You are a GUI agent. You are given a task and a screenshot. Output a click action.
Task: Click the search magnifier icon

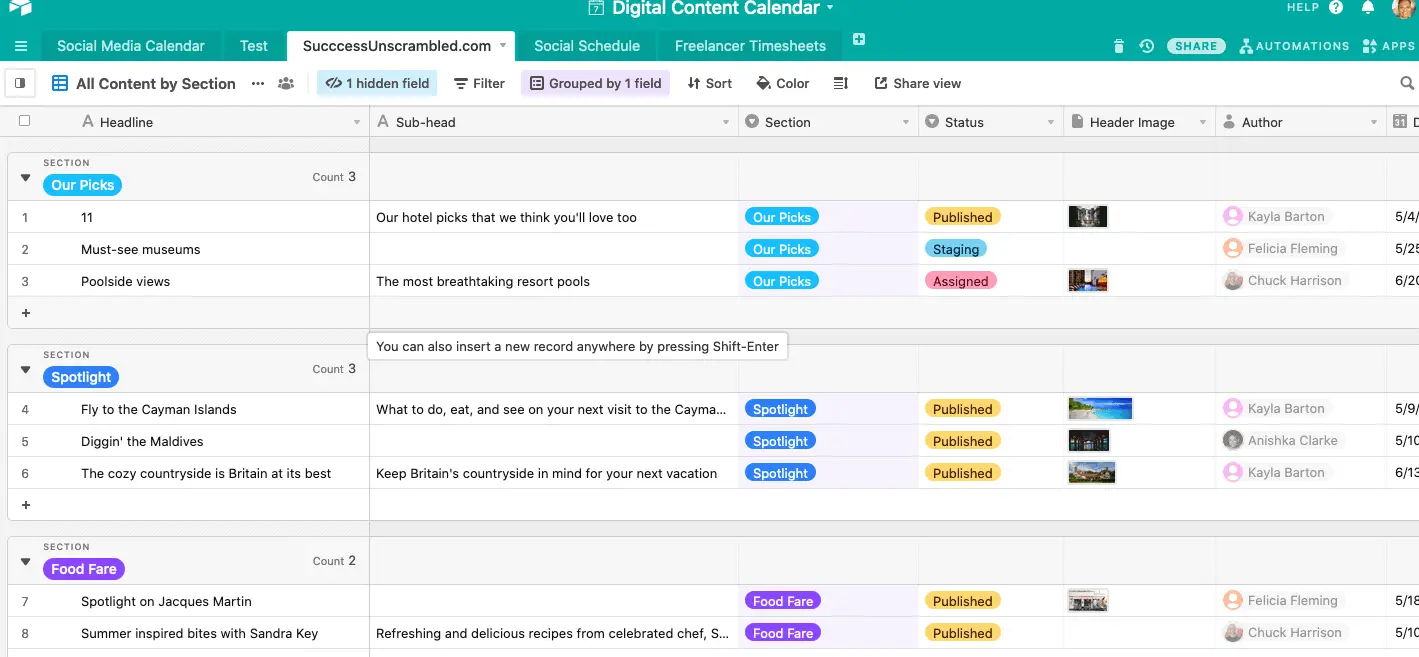coord(1407,84)
